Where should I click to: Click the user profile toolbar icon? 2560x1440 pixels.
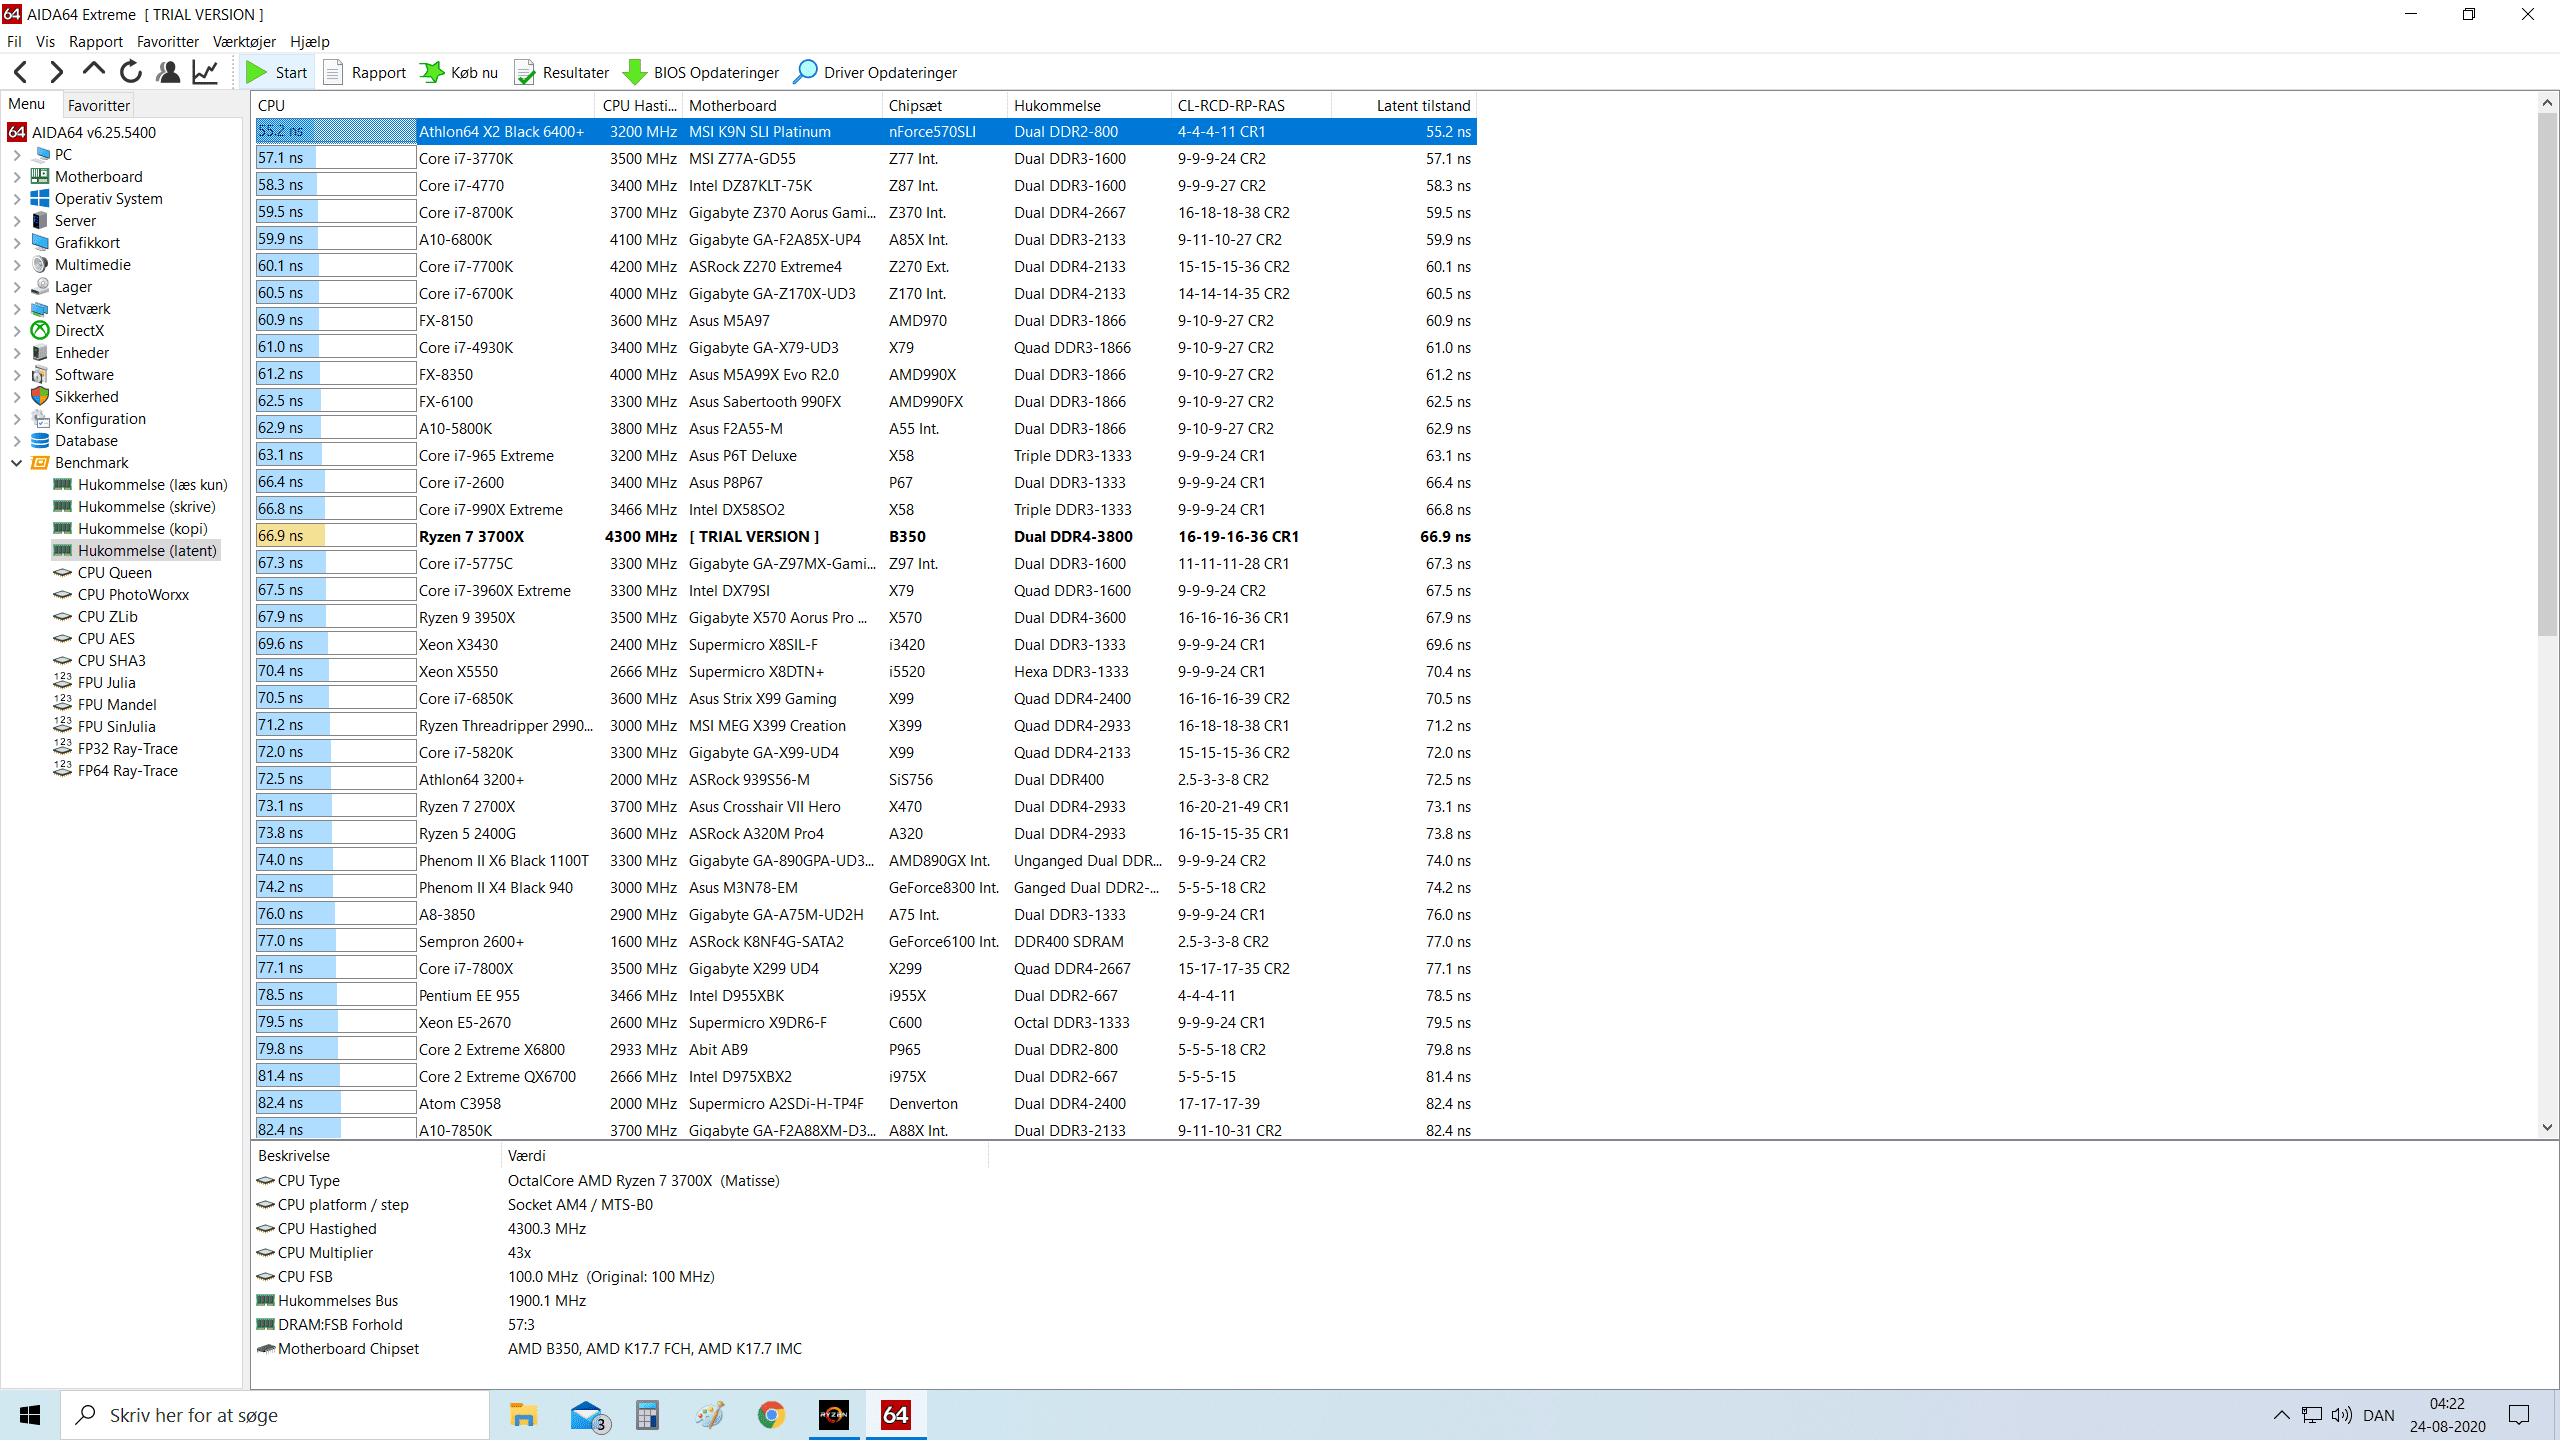pos(168,72)
